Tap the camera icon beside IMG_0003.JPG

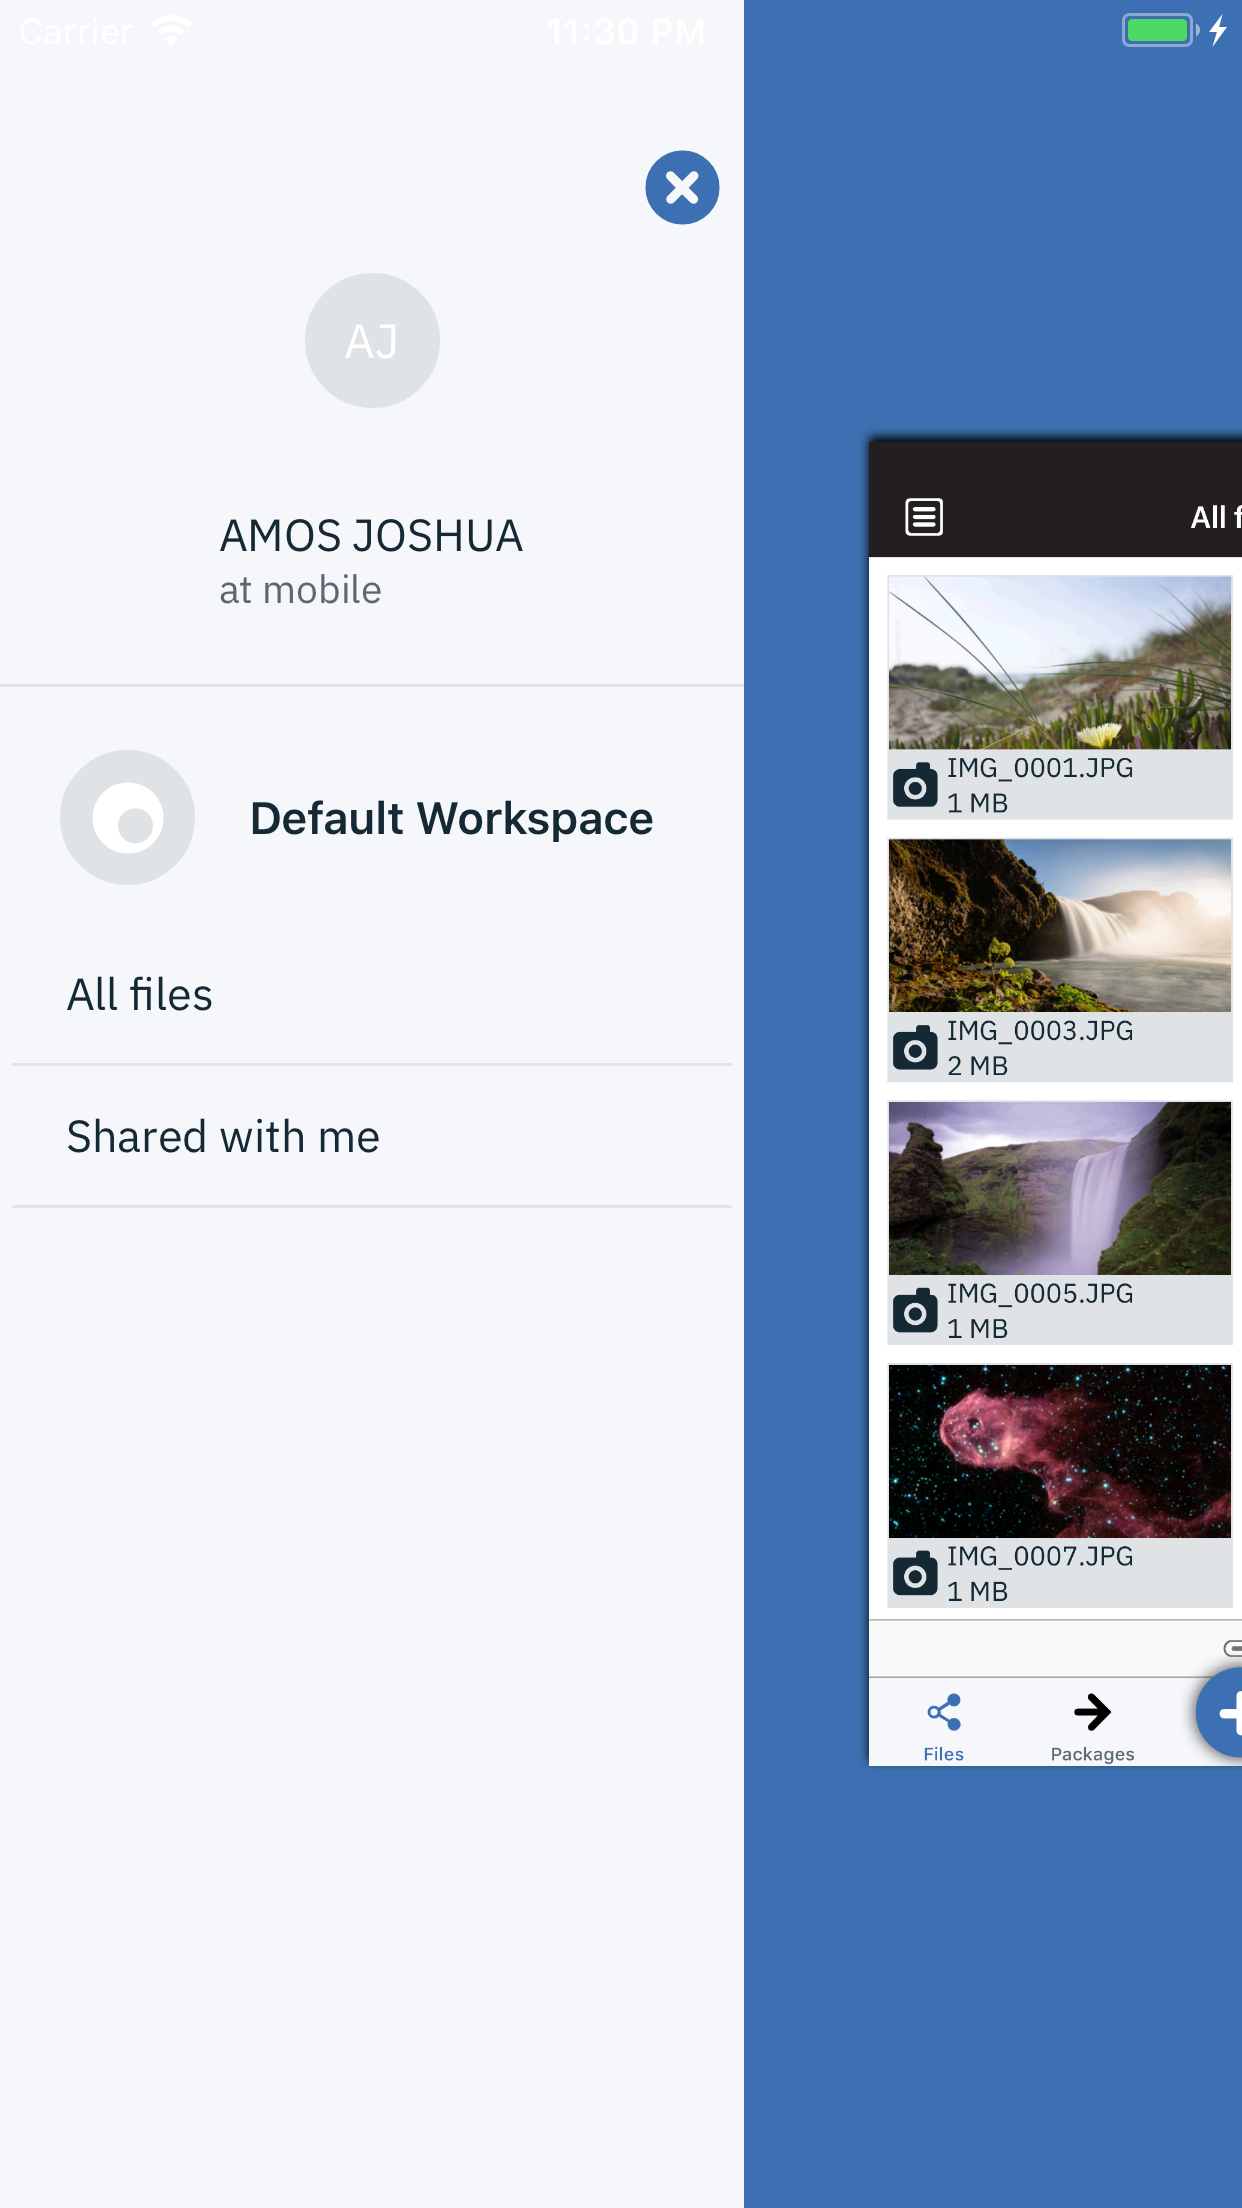pos(914,1049)
